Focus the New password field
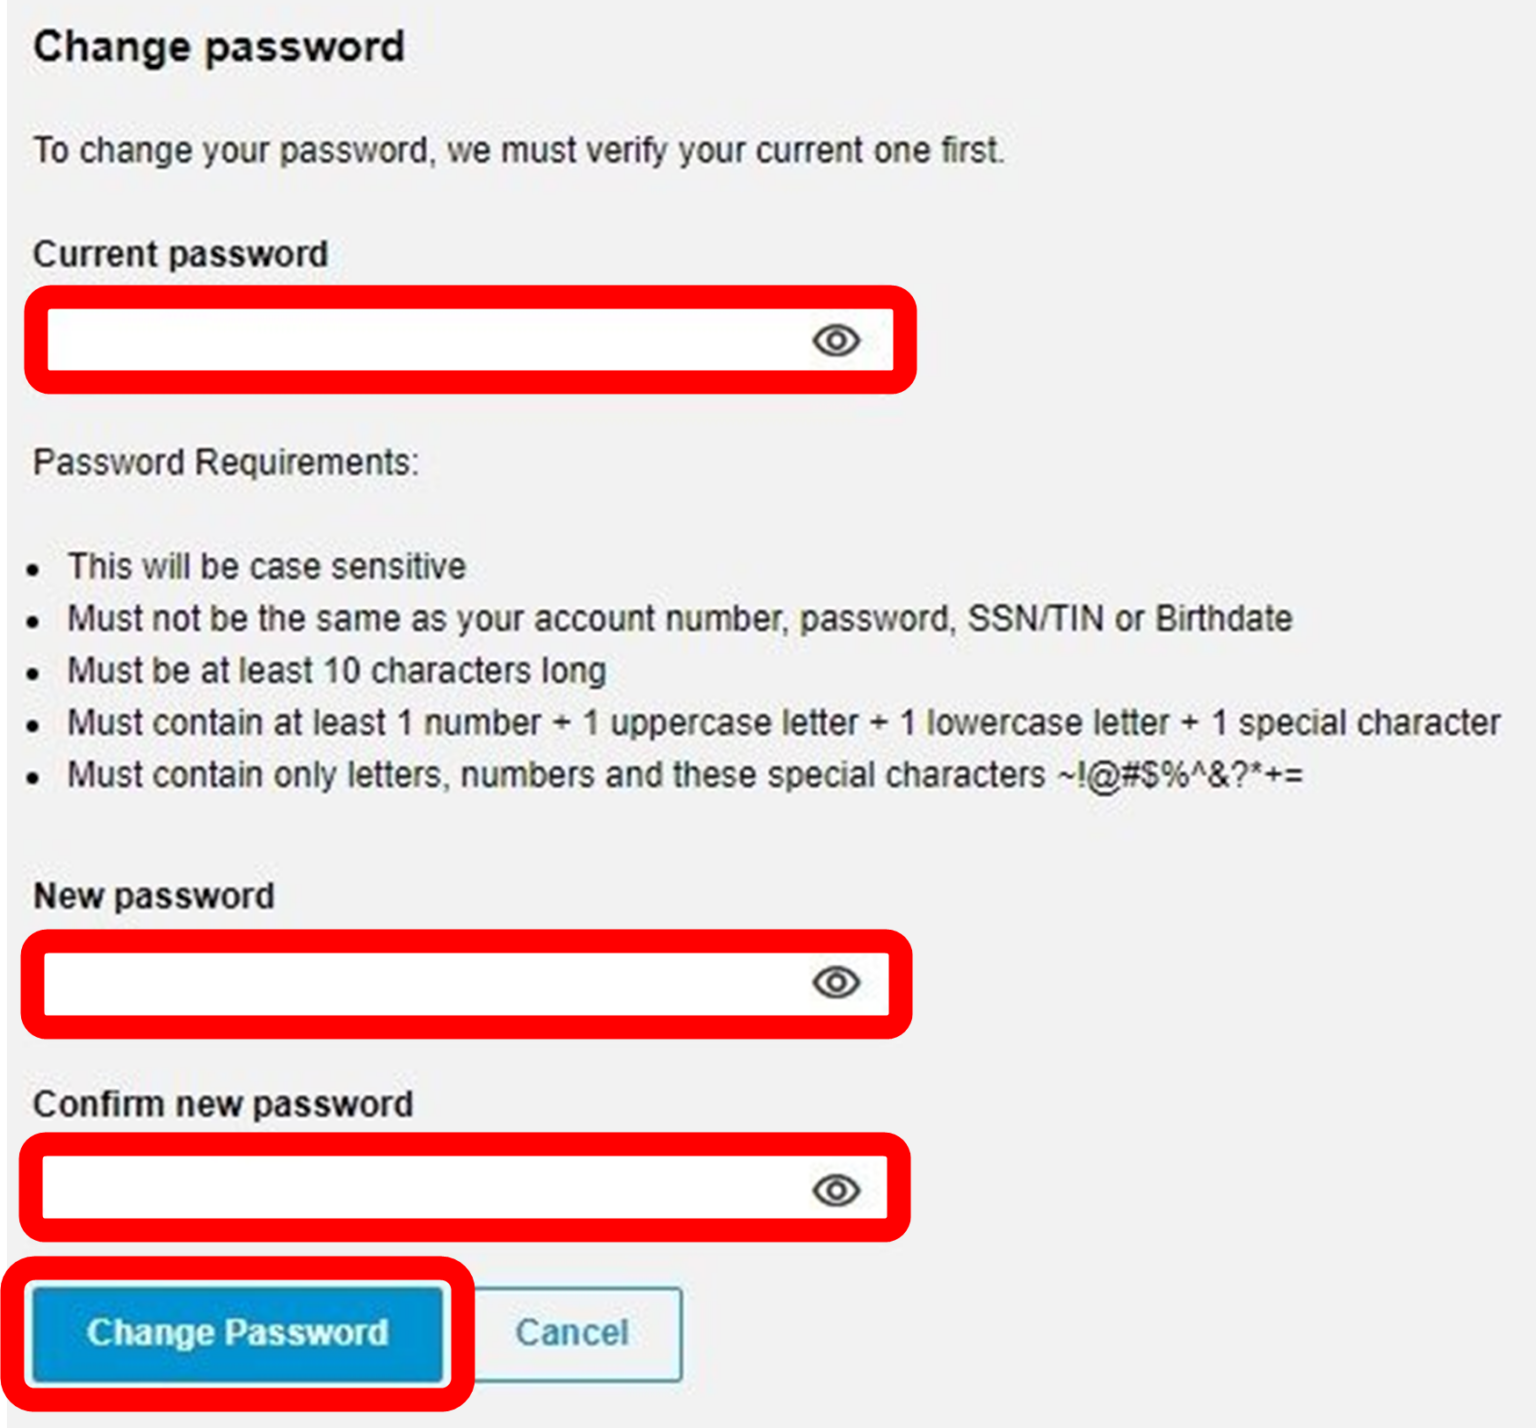This screenshot has width=1536, height=1428. tap(400, 983)
